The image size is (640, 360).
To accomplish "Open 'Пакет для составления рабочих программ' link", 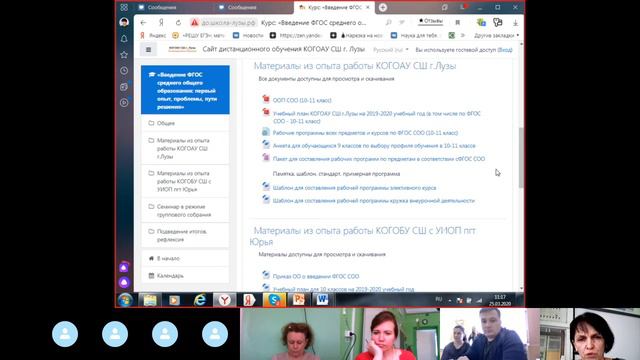I will click(379, 159).
